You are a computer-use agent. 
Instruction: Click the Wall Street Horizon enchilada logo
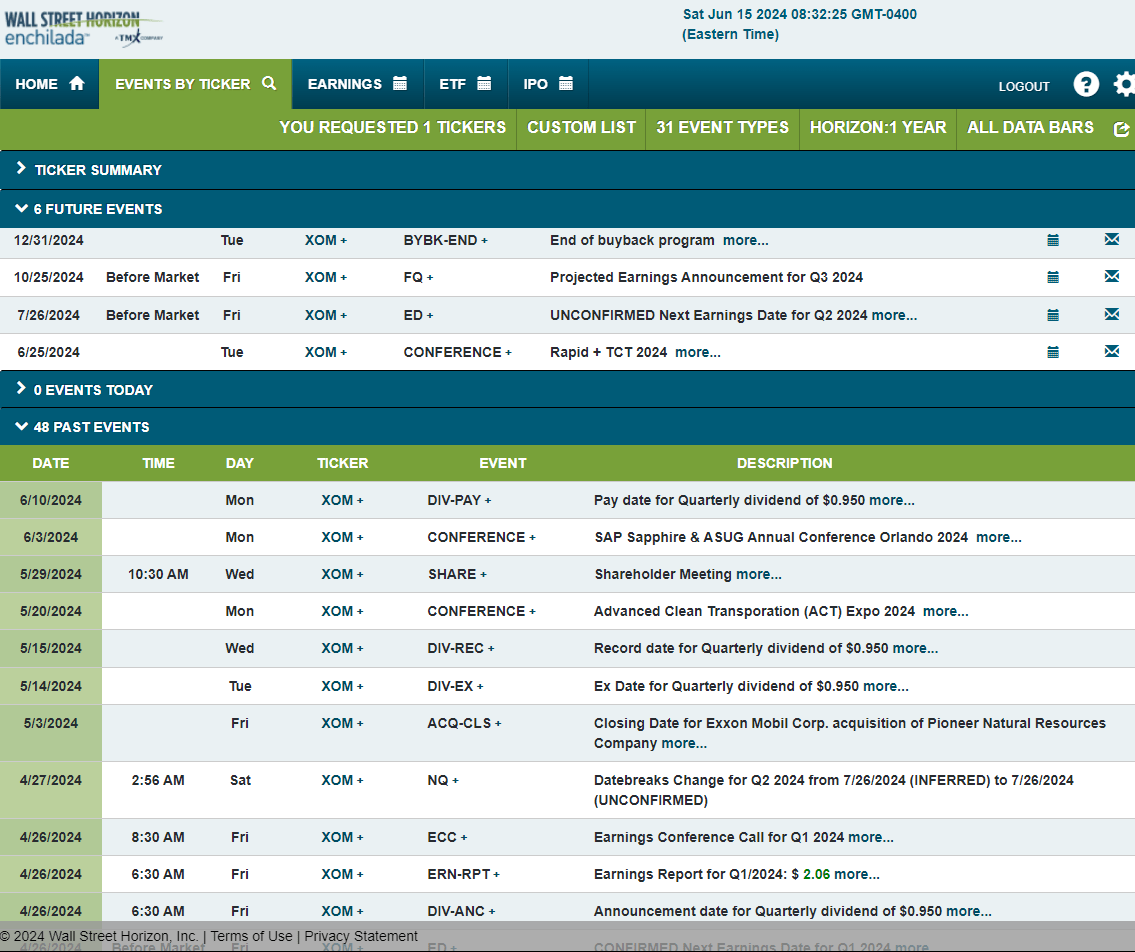(83, 29)
